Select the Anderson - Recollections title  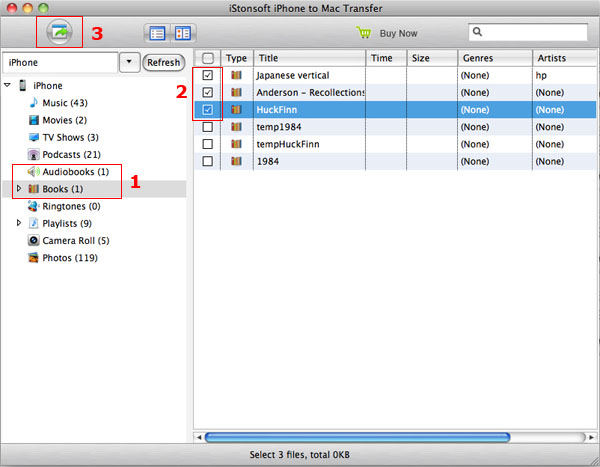310,93
